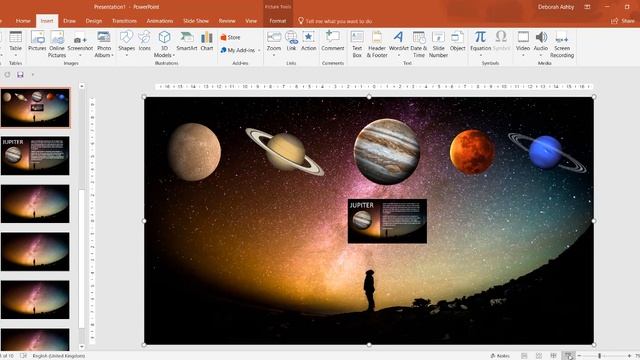The image size is (640, 360).
Task: Select the first slide thumbnail with planets
Action: (x=36, y=108)
